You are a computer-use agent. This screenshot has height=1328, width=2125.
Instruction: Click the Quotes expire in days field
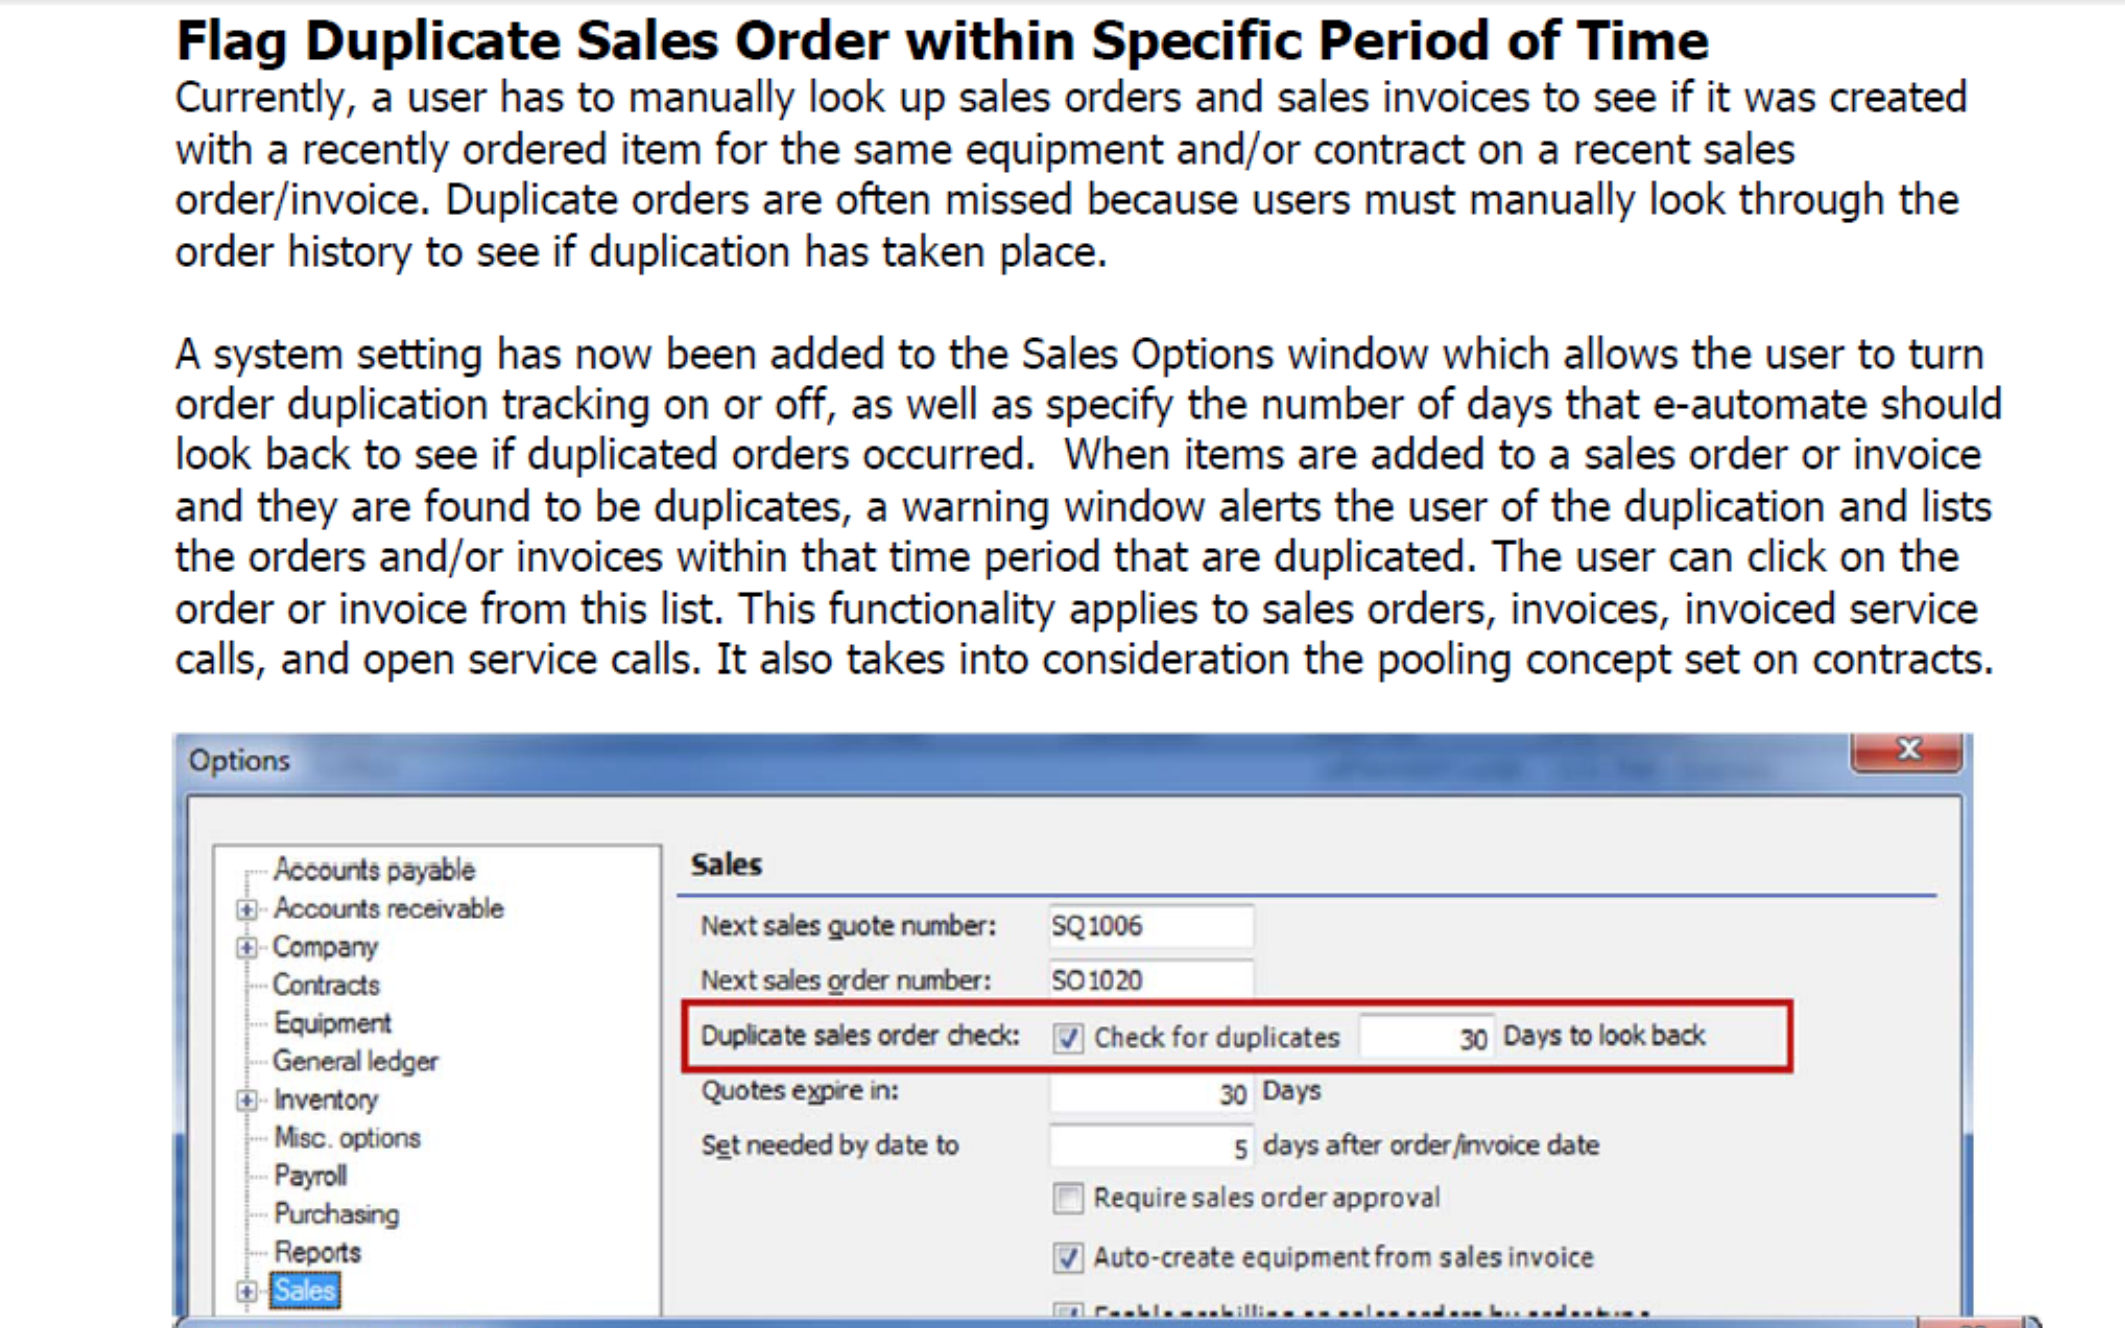pyautogui.click(x=1151, y=1093)
